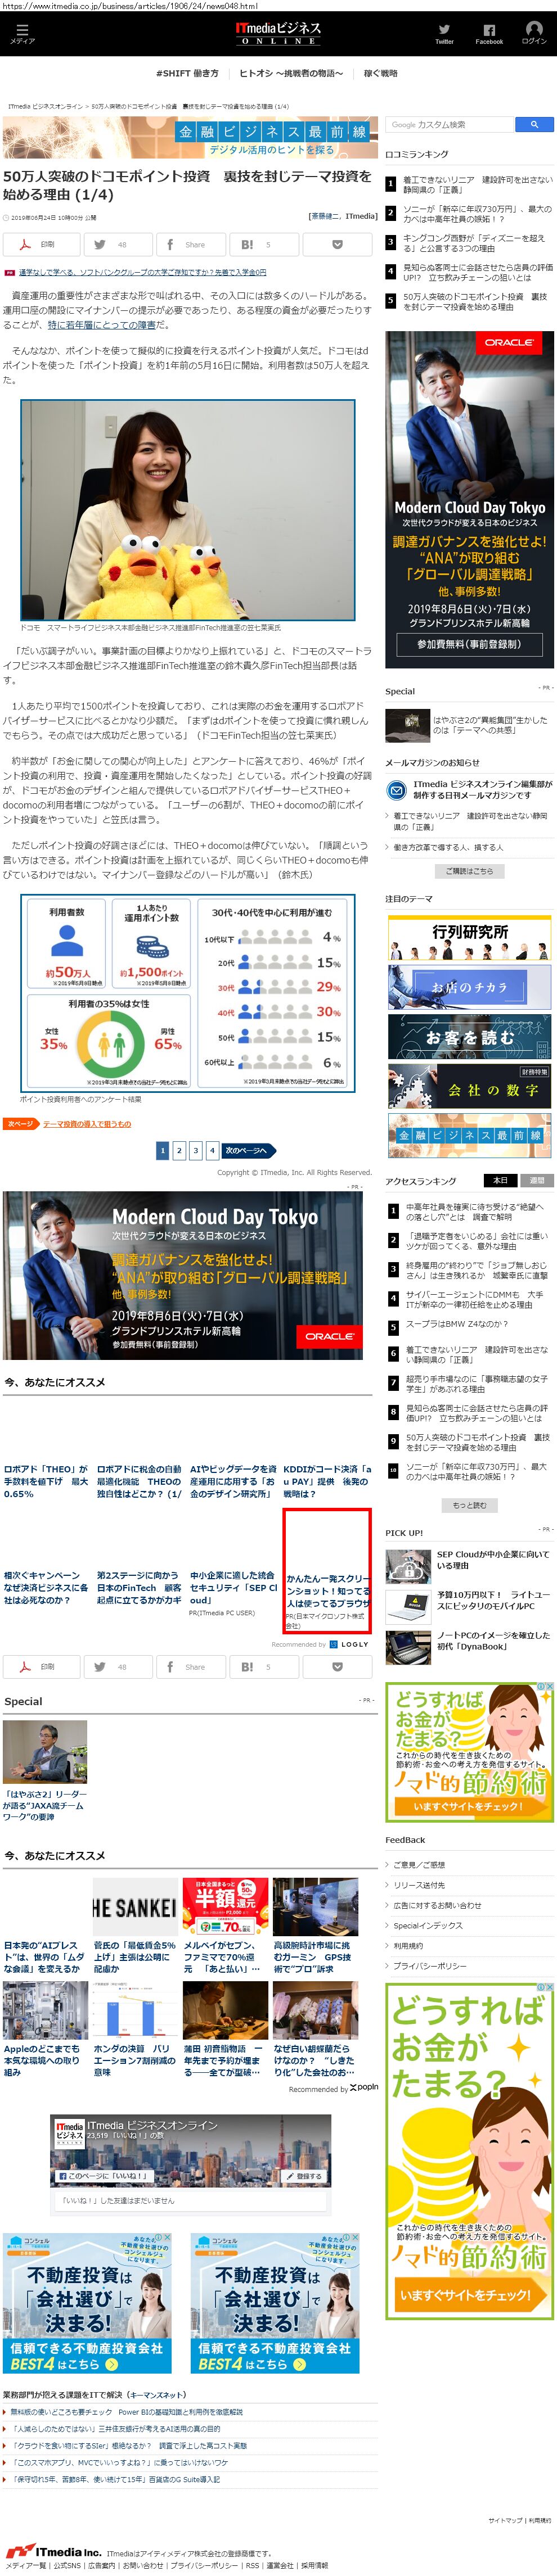The width and height of the screenshot is (557, 2576).
Task: Open the 働き方改革で得する人、損する人 magazine item
Action: coord(448,847)
